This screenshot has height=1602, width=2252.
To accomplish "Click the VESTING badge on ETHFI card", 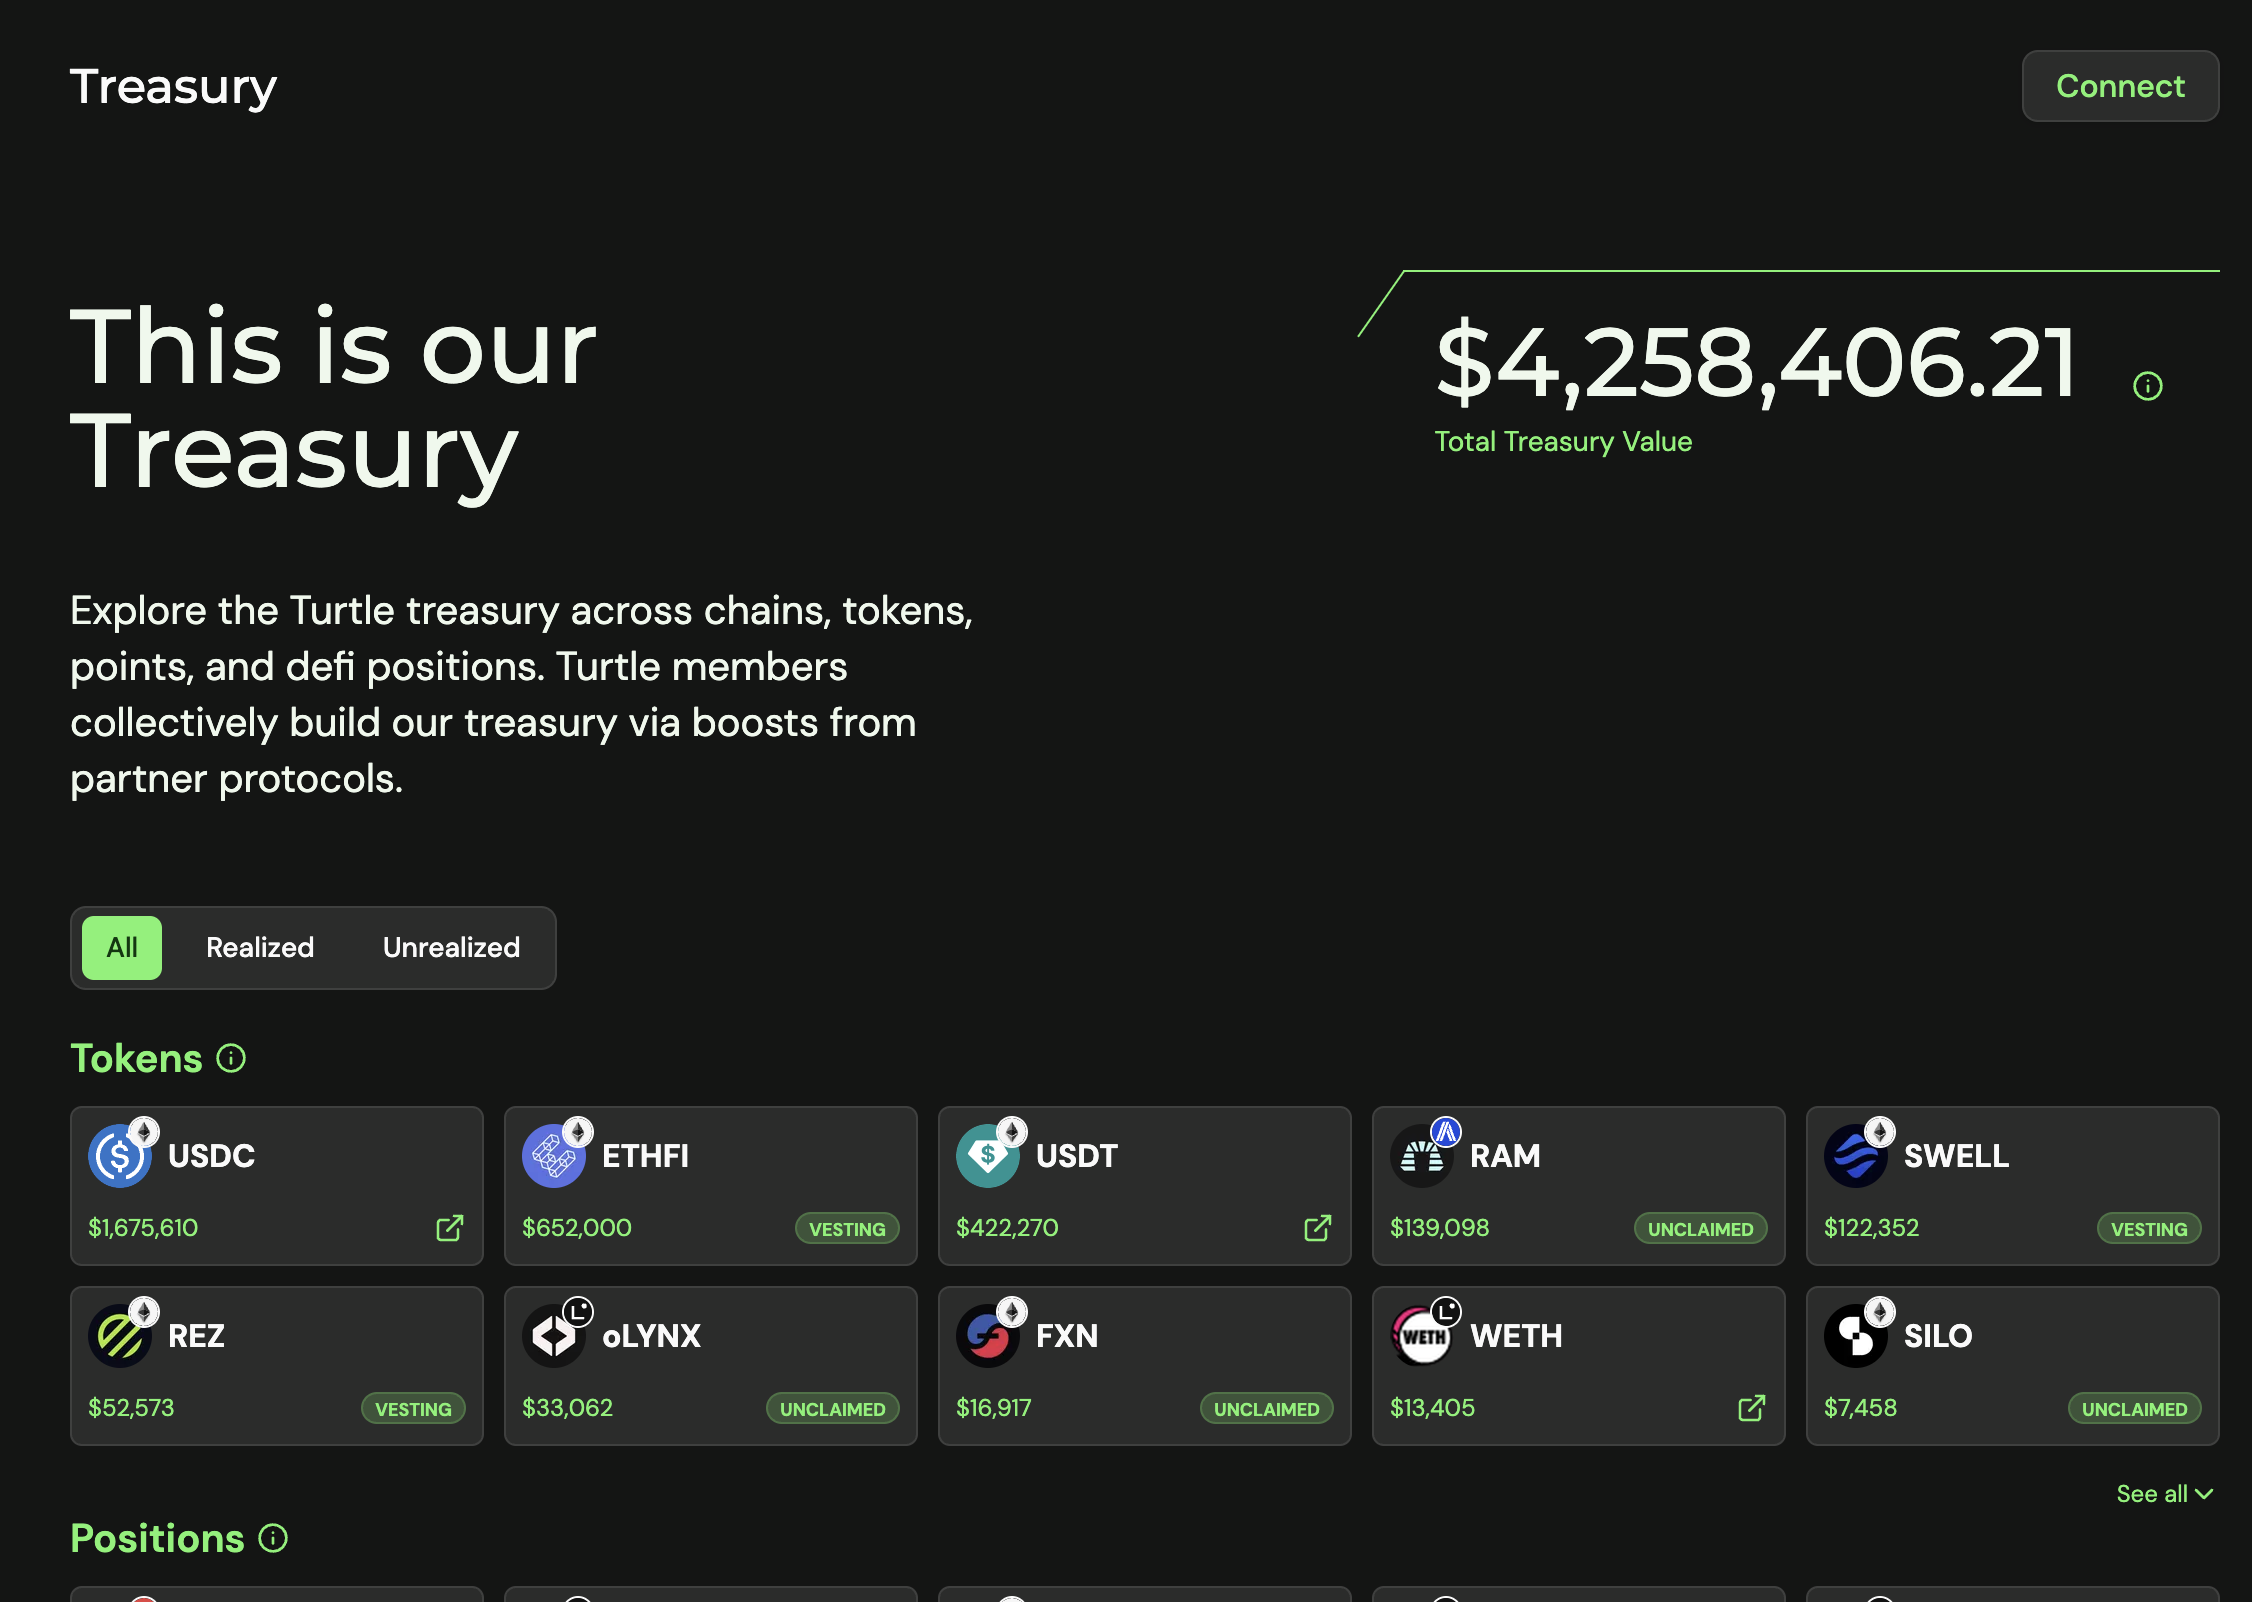I will (846, 1228).
